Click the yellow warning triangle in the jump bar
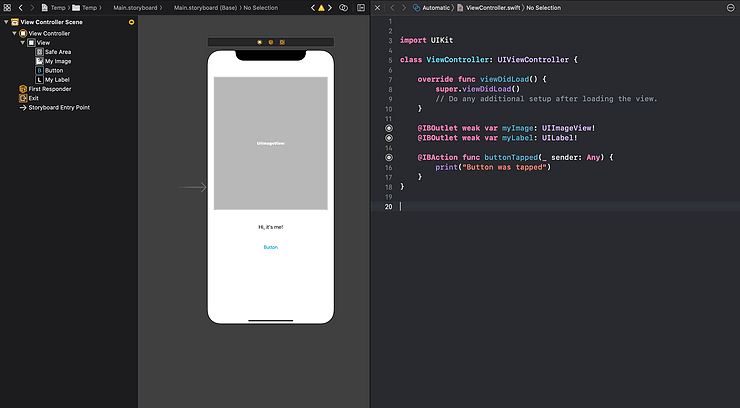740x408 pixels. pos(320,7)
